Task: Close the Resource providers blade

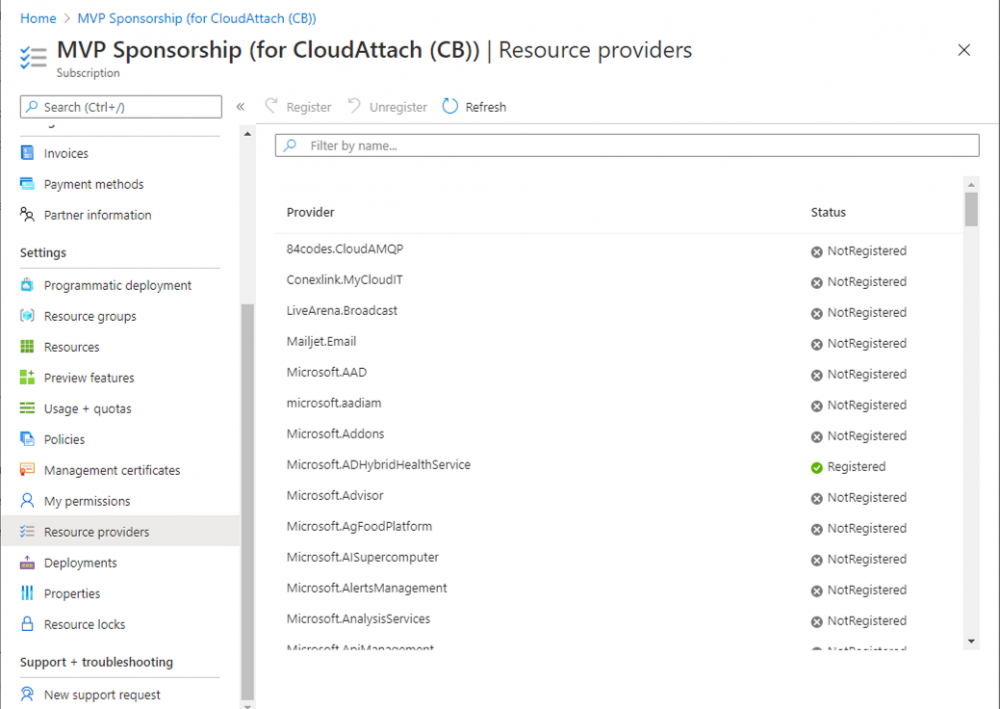Action: pyautogui.click(x=964, y=50)
